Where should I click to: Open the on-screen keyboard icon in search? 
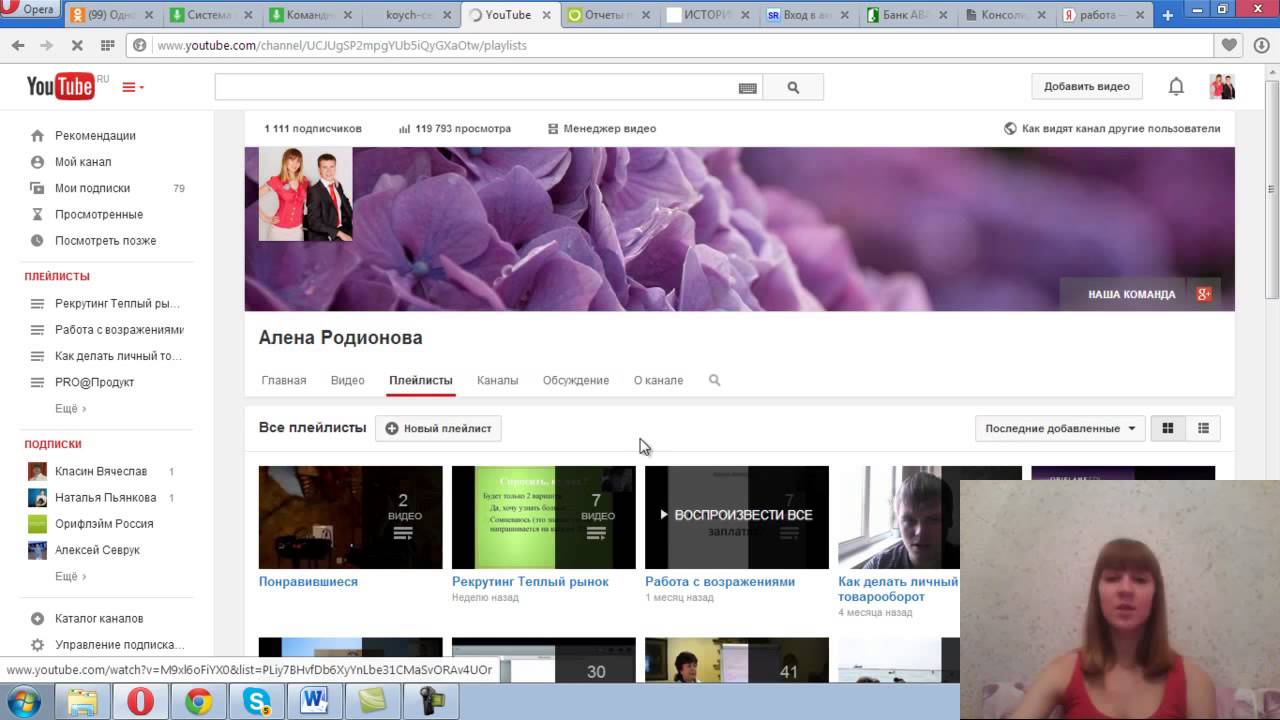(x=747, y=88)
